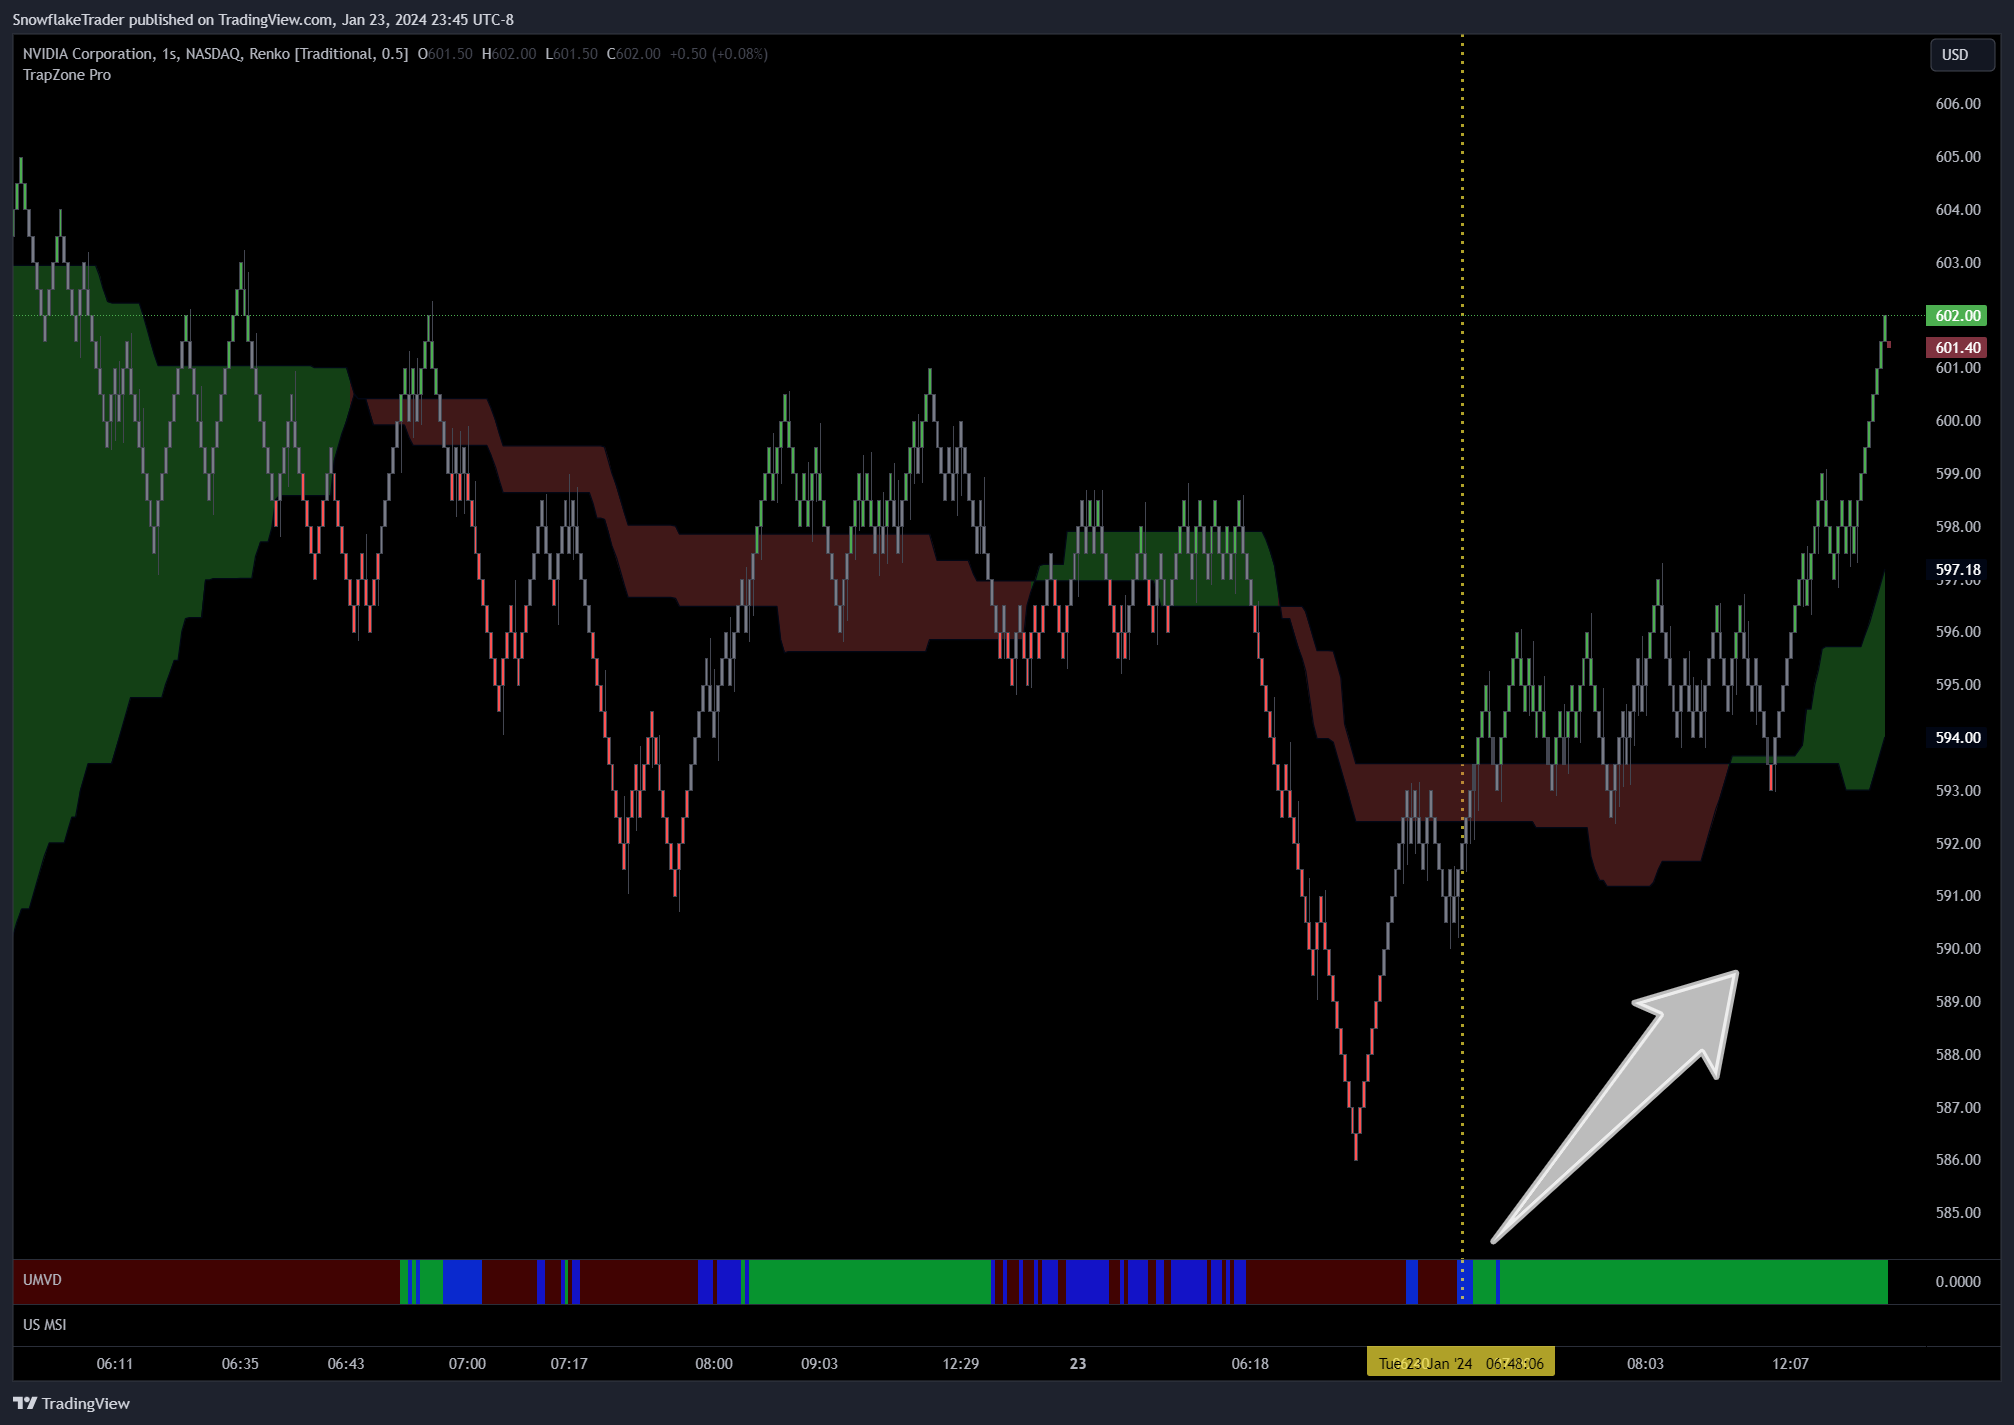Click the 588.00 price axis label
This screenshot has width=2014, height=1425.
pos(1957,1055)
